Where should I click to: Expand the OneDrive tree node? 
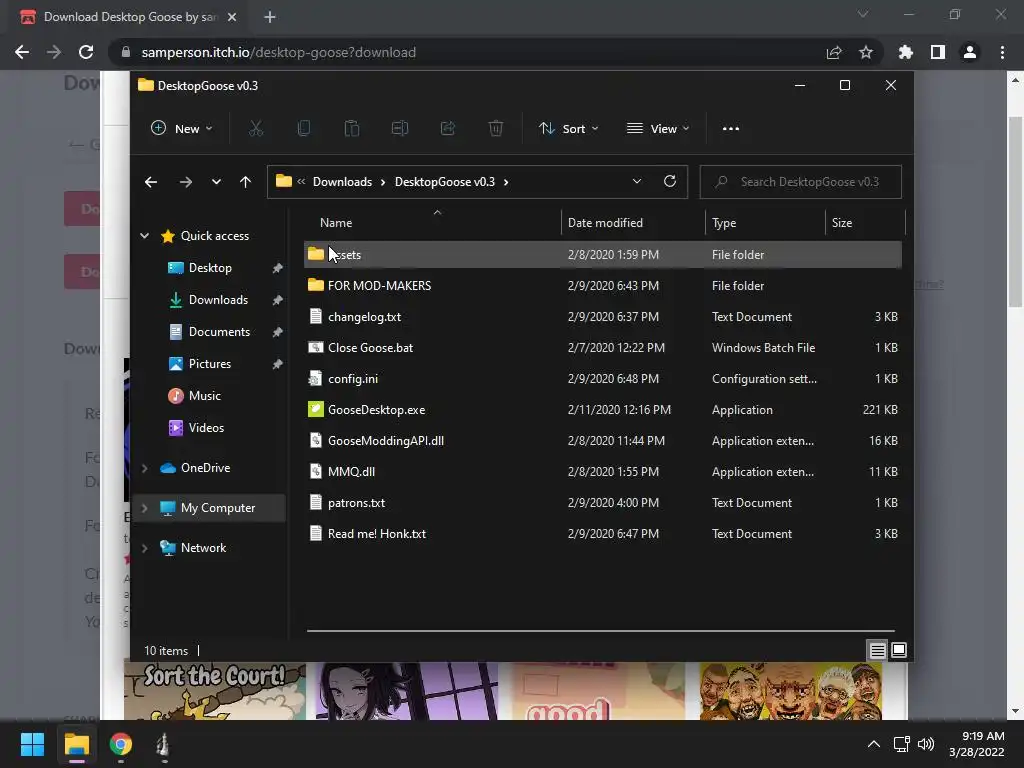[144, 468]
